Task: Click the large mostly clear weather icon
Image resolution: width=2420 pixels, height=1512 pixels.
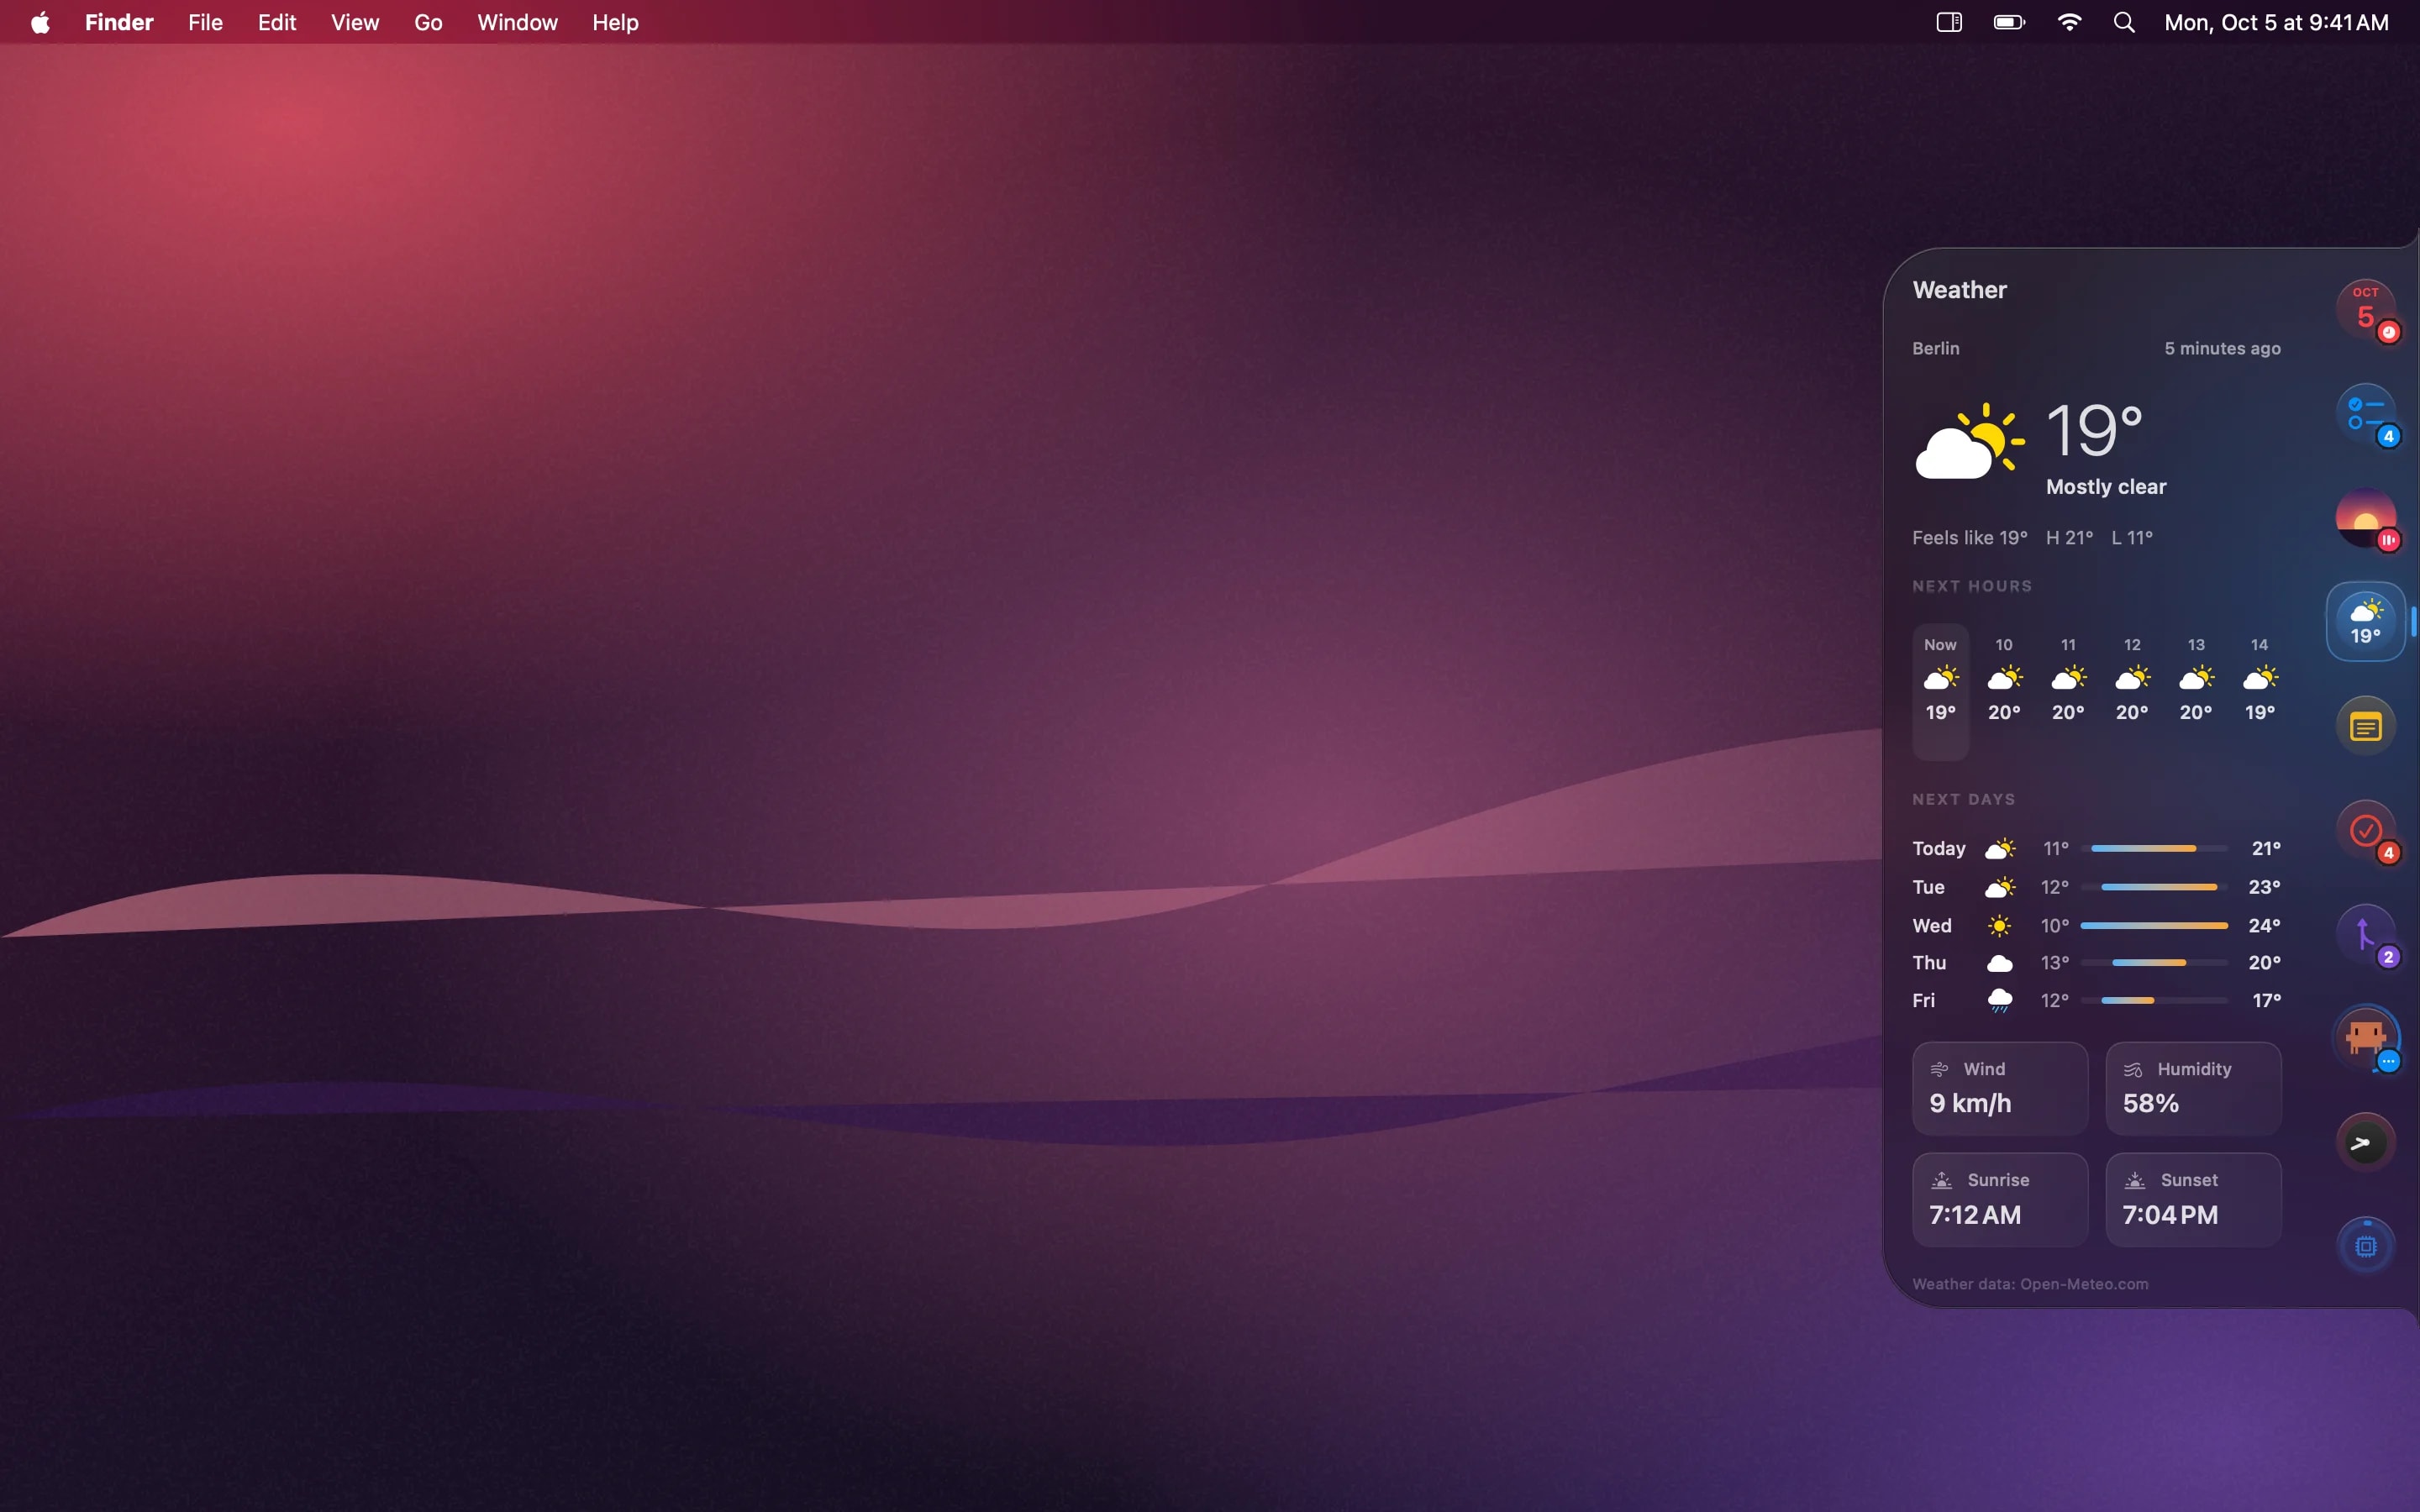Action: click(x=1969, y=441)
